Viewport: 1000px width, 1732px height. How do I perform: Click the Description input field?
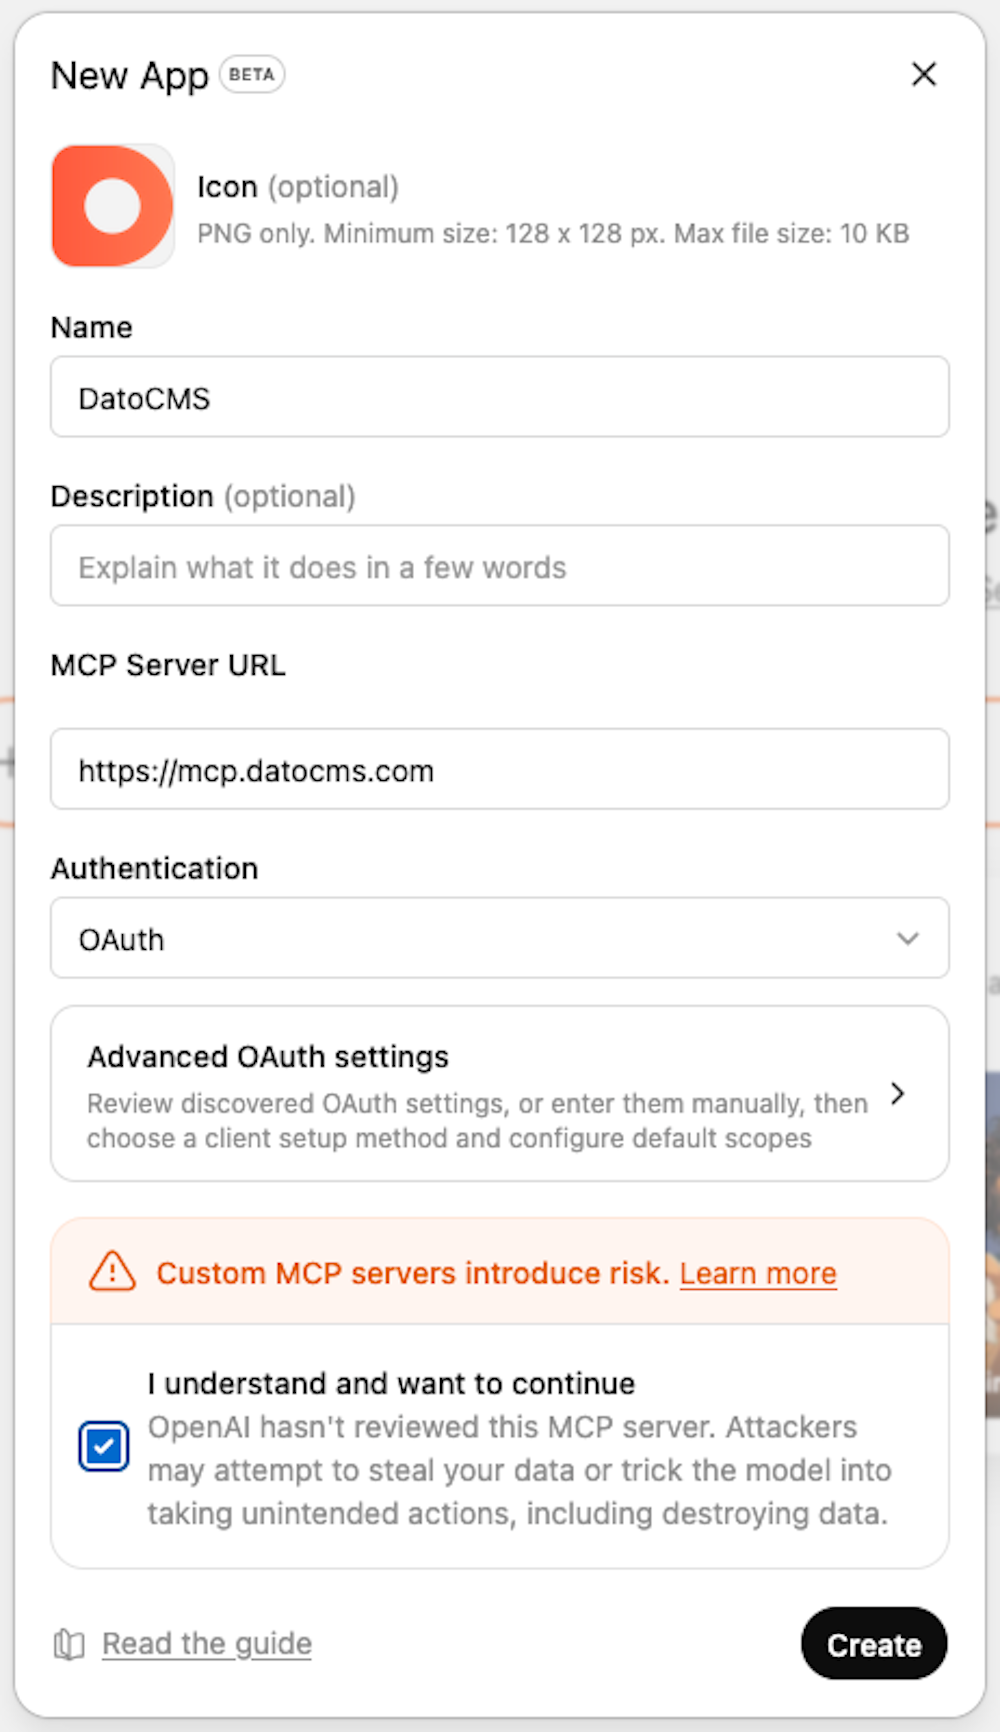500,566
